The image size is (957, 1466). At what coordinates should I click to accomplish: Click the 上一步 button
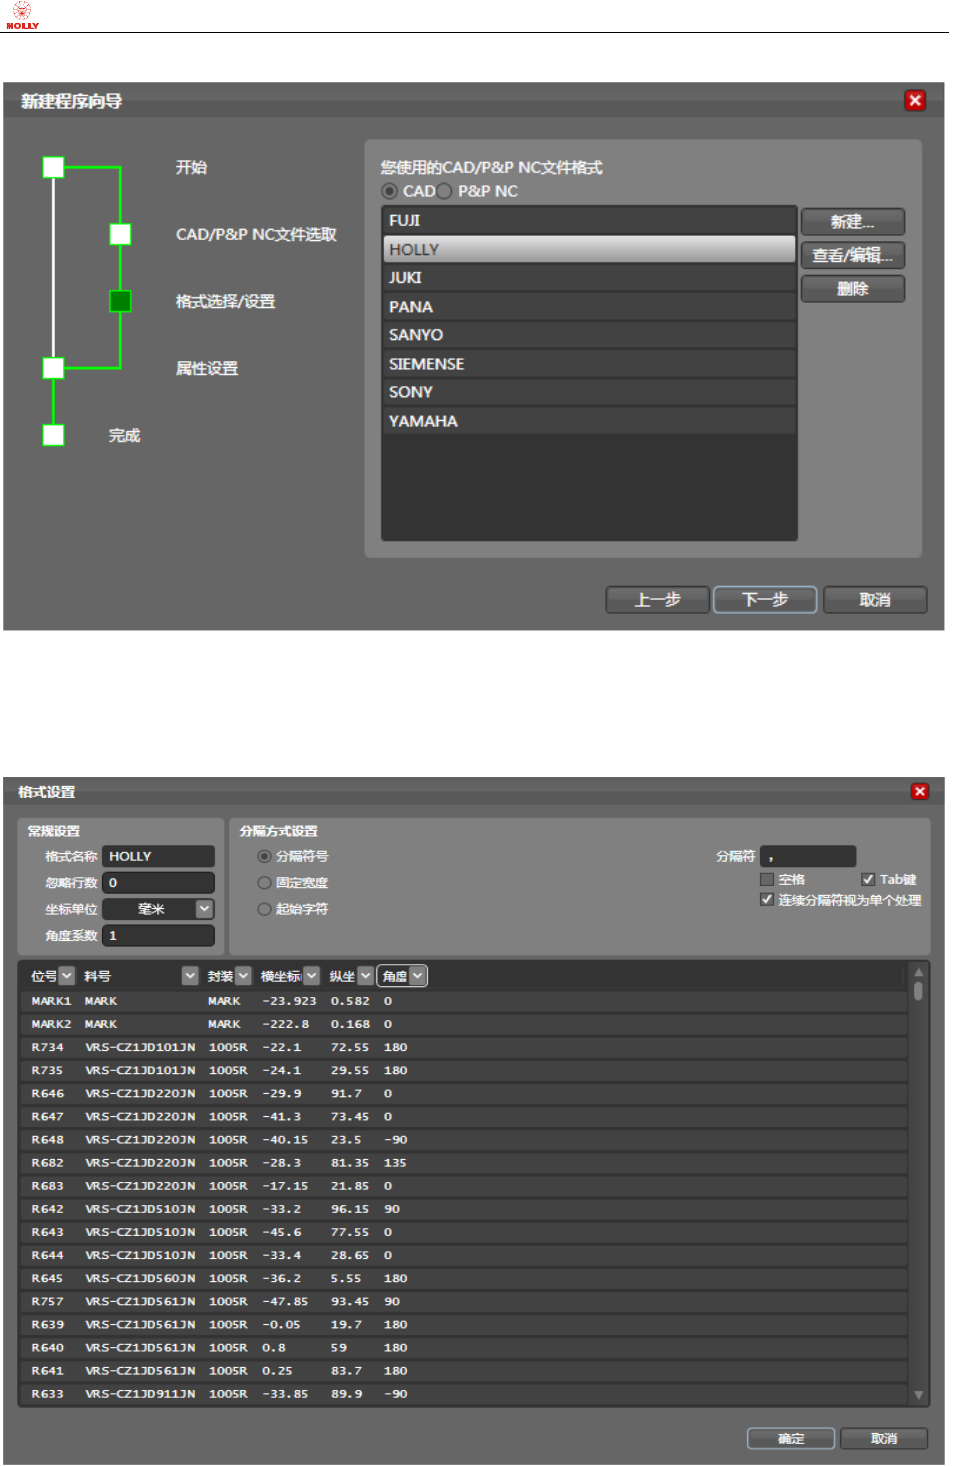click(x=657, y=599)
